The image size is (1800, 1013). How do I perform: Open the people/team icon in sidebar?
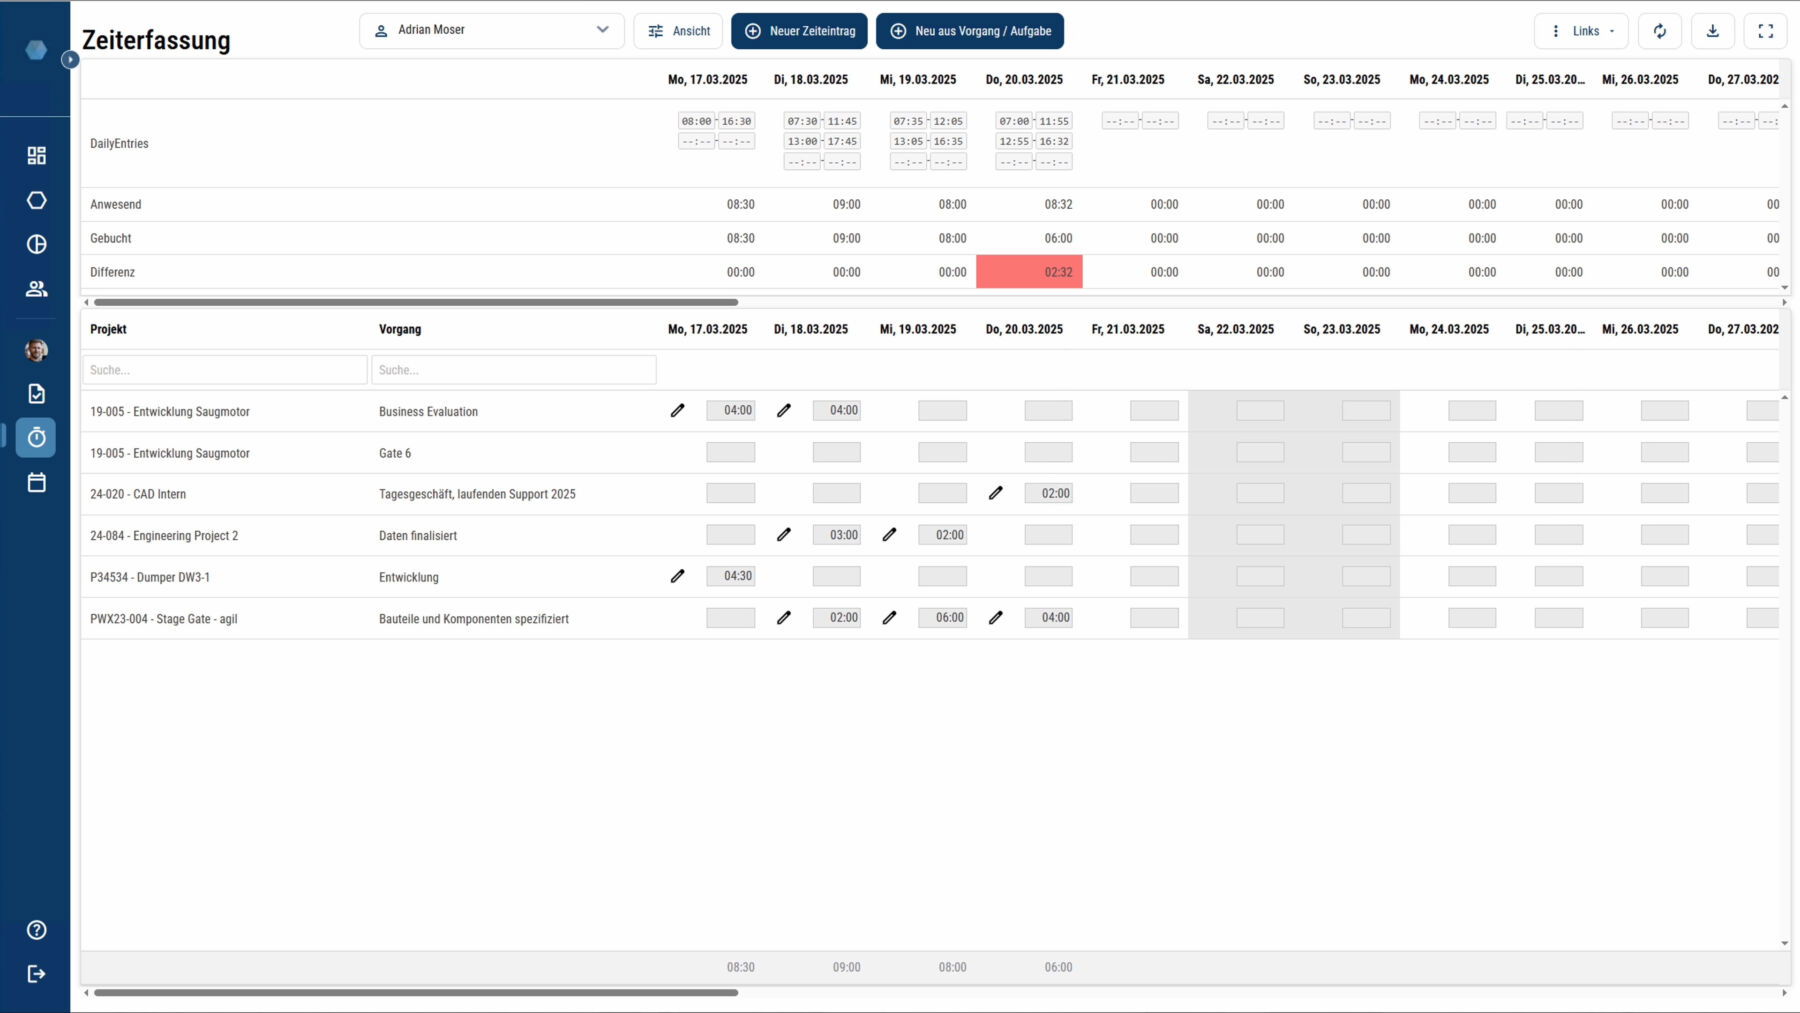pos(36,289)
